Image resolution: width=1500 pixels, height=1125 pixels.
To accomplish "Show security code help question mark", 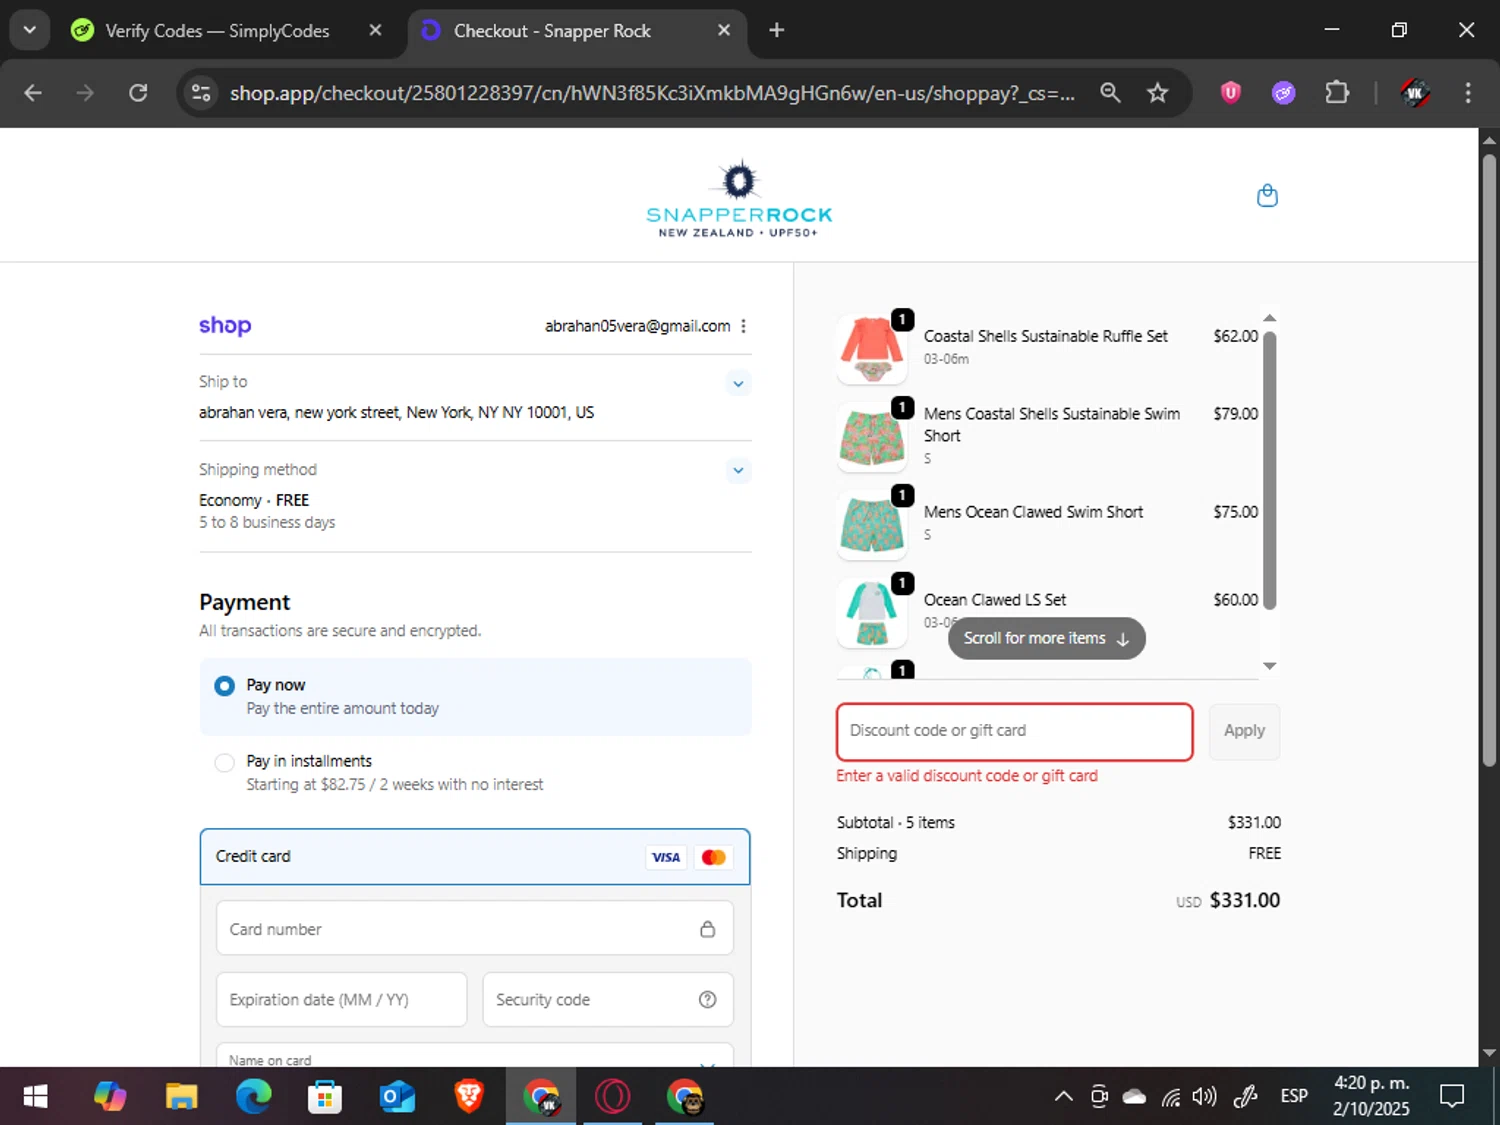I will pos(707,999).
